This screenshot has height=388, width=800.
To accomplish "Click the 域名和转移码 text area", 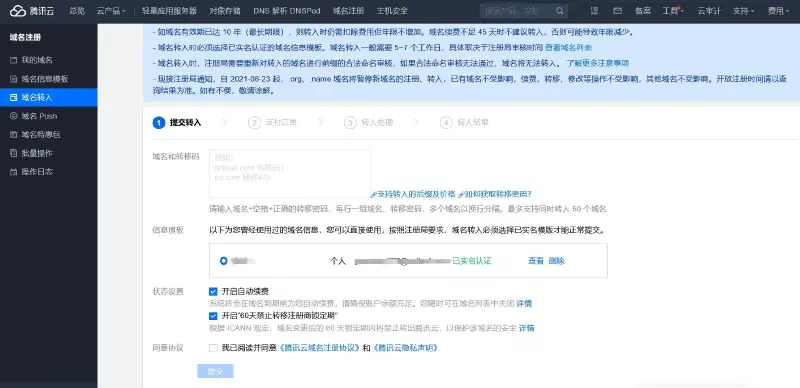I will (x=290, y=174).
